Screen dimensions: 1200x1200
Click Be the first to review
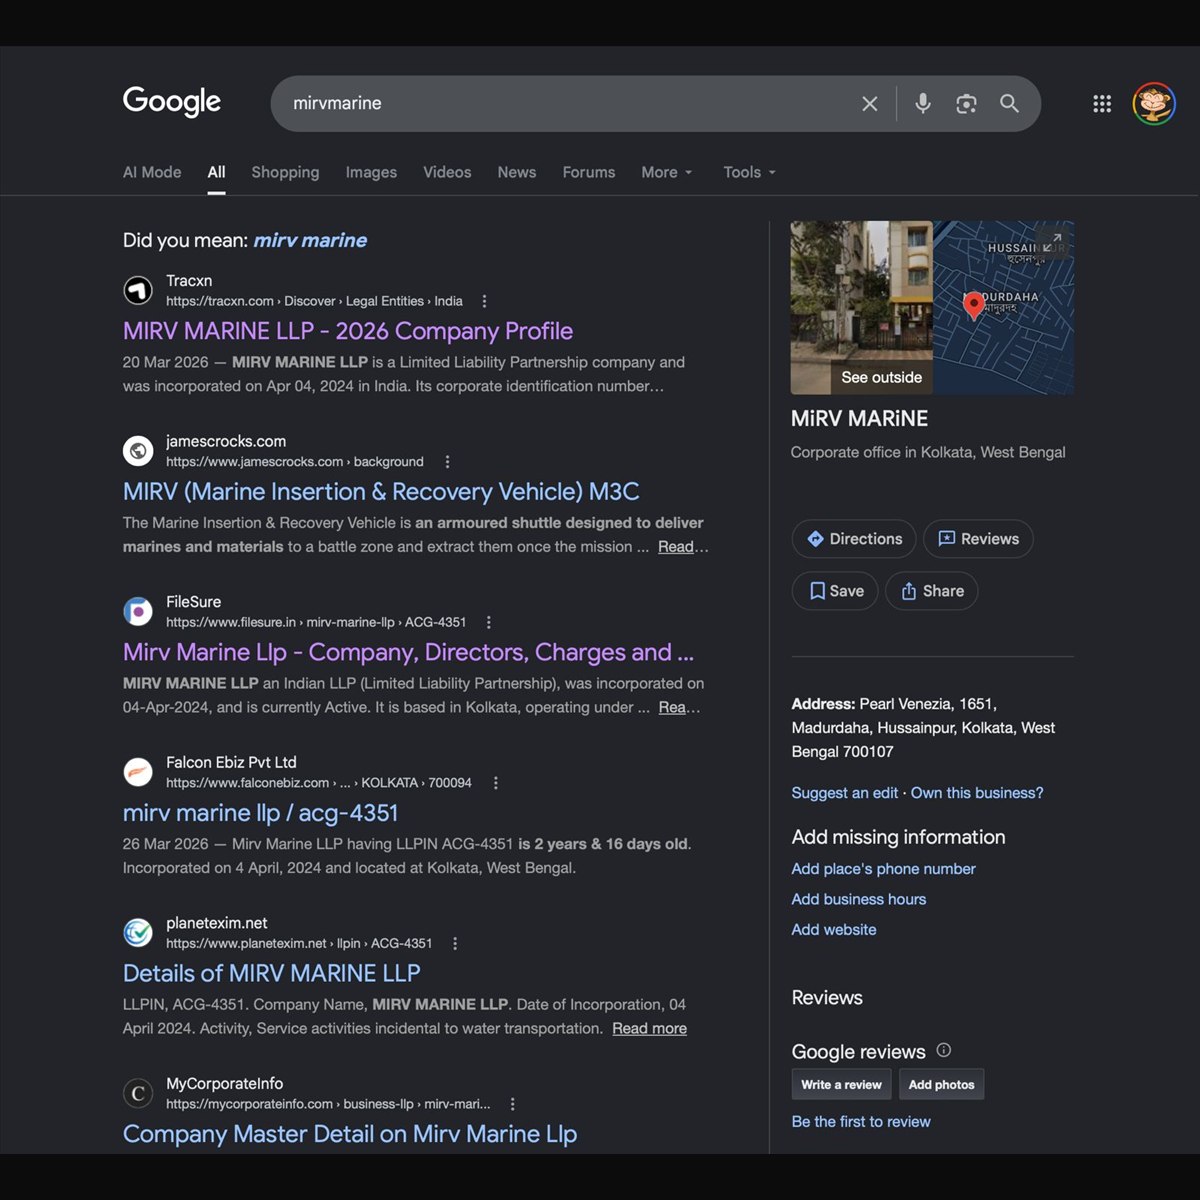click(x=860, y=1122)
